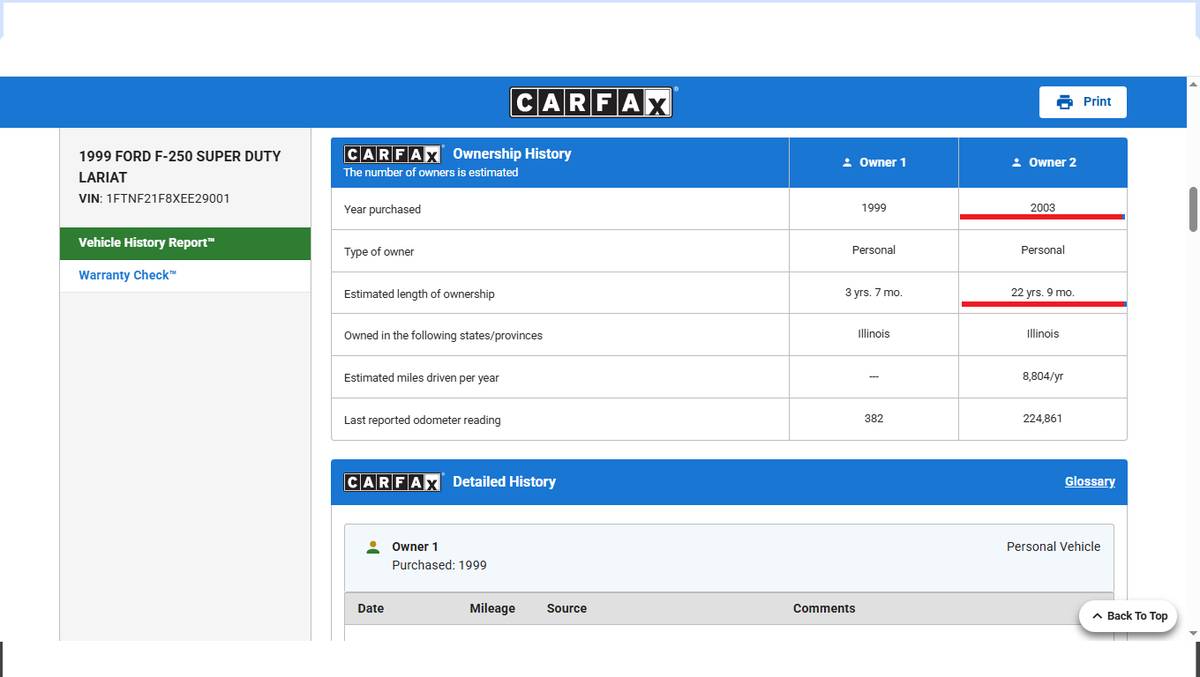1200x677 pixels.
Task: Click the Mileage column header
Action: [492, 608]
